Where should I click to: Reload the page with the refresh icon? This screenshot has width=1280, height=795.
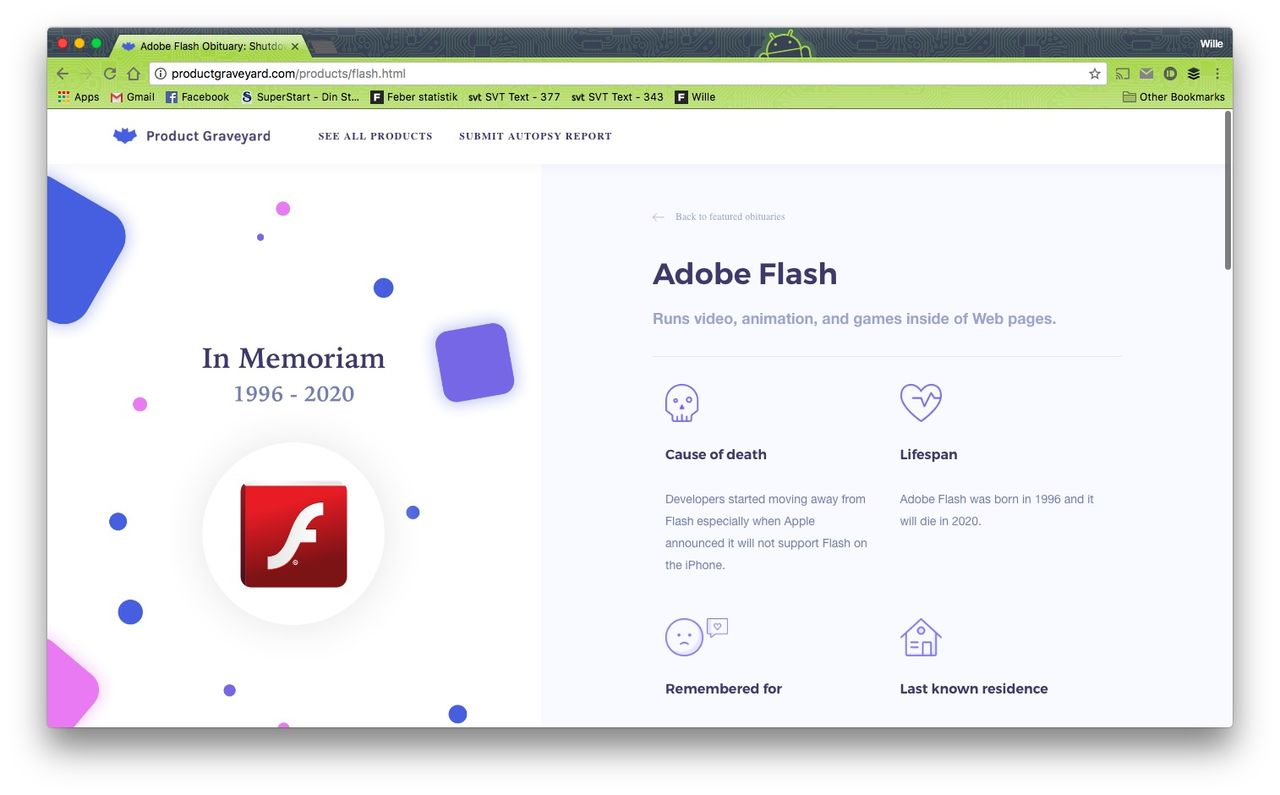(110, 74)
